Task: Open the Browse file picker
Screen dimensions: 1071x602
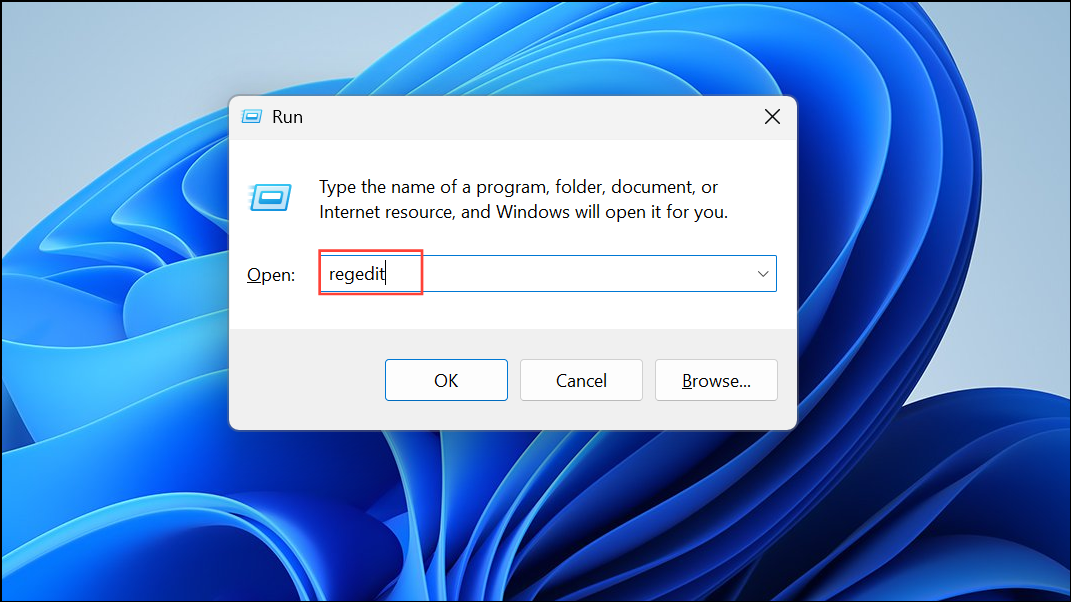Action: pos(716,380)
